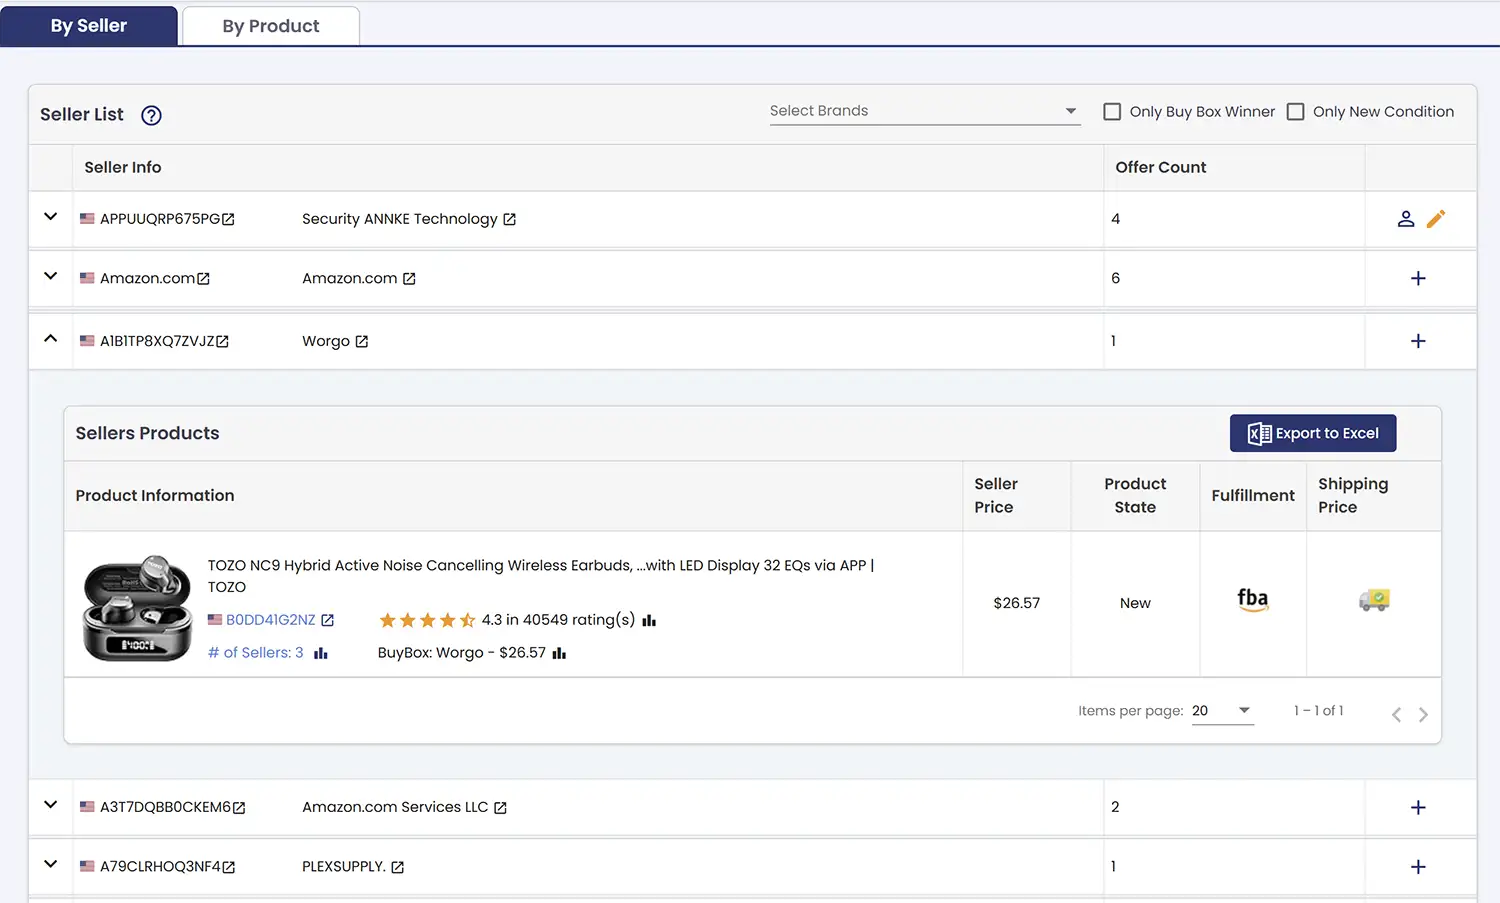The width and height of the screenshot is (1500, 903).
Task: Collapse the Worgo seller row
Action: [x=50, y=340]
